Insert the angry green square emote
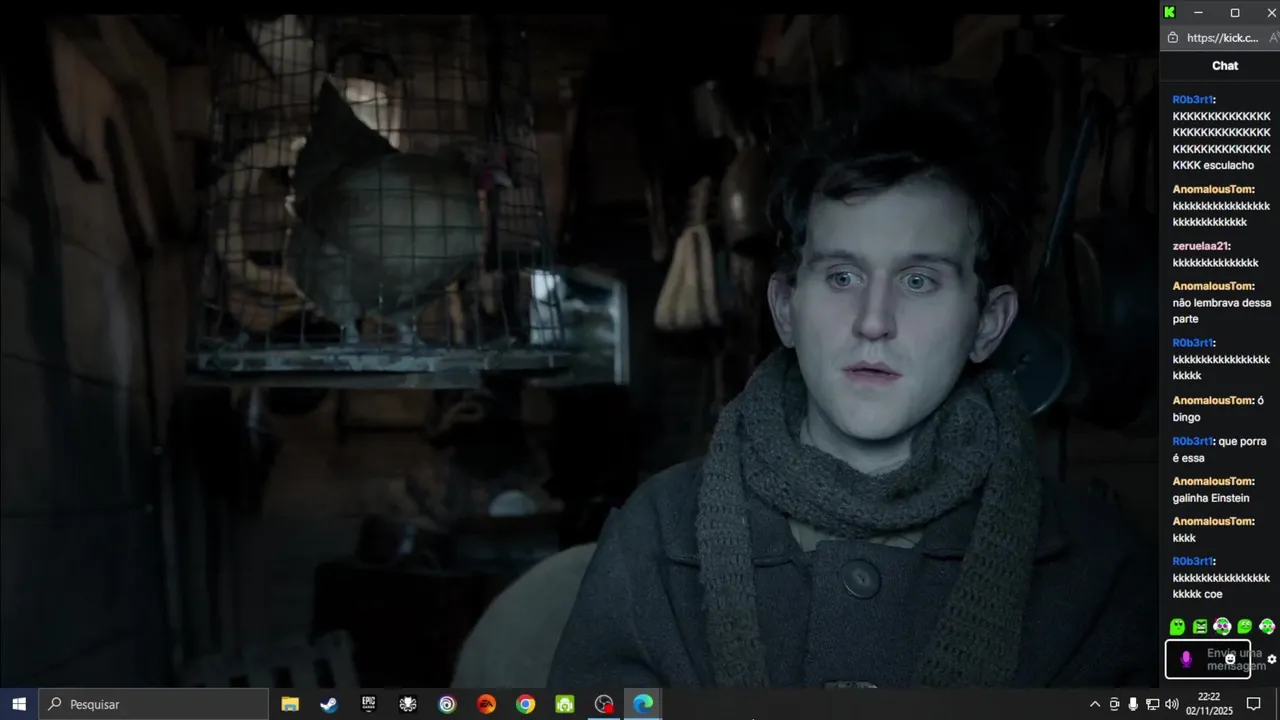This screenshot has height=720, width=1280. [x=1200, y=627]
